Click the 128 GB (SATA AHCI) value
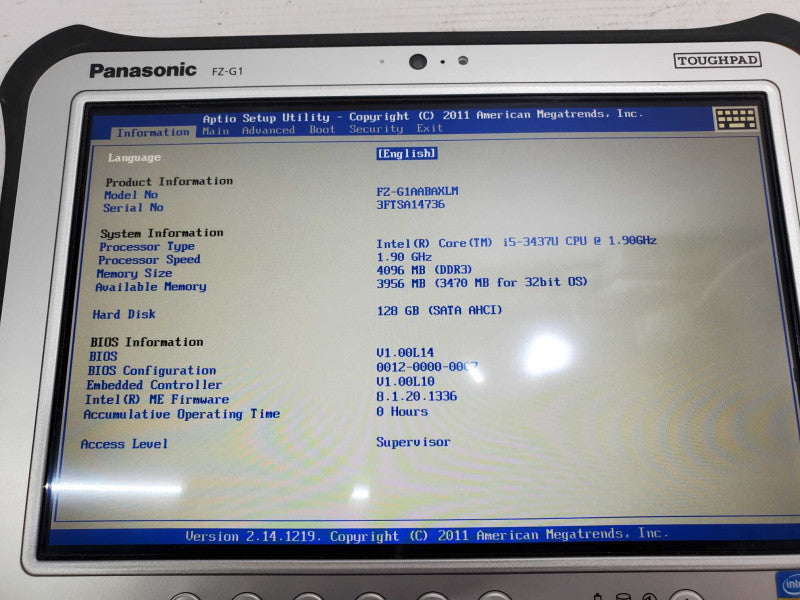The height and width of the screenshot is (600, 800). click(x=439, y=310)
